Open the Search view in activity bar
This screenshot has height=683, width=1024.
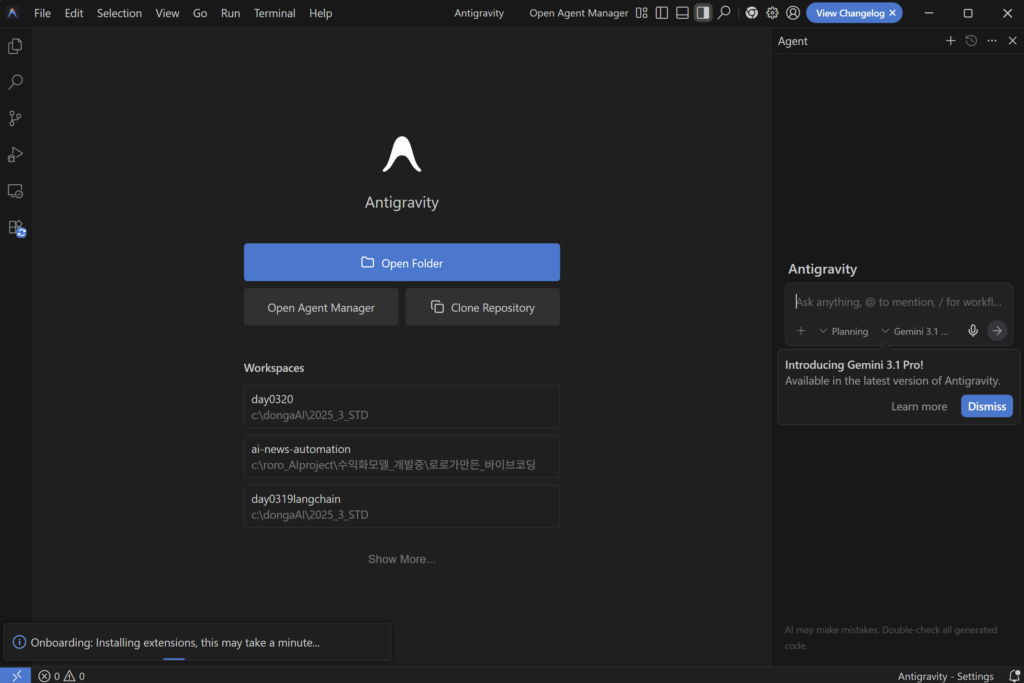coord(15,82)
